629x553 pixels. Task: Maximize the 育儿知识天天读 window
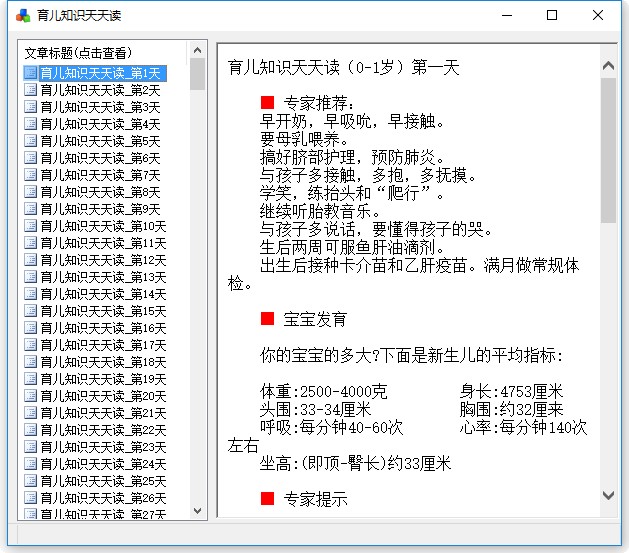552,16
